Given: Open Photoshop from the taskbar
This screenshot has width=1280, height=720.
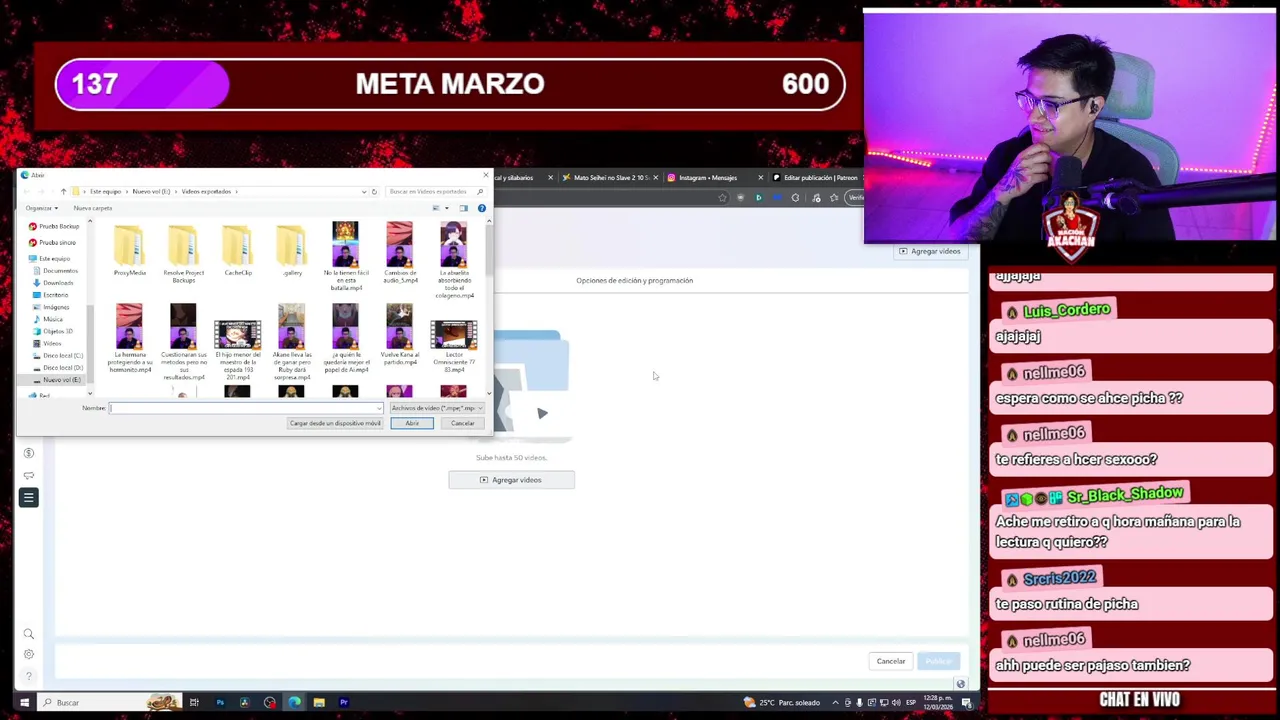Looking at the screenshot, I should (x=220, y=703).
